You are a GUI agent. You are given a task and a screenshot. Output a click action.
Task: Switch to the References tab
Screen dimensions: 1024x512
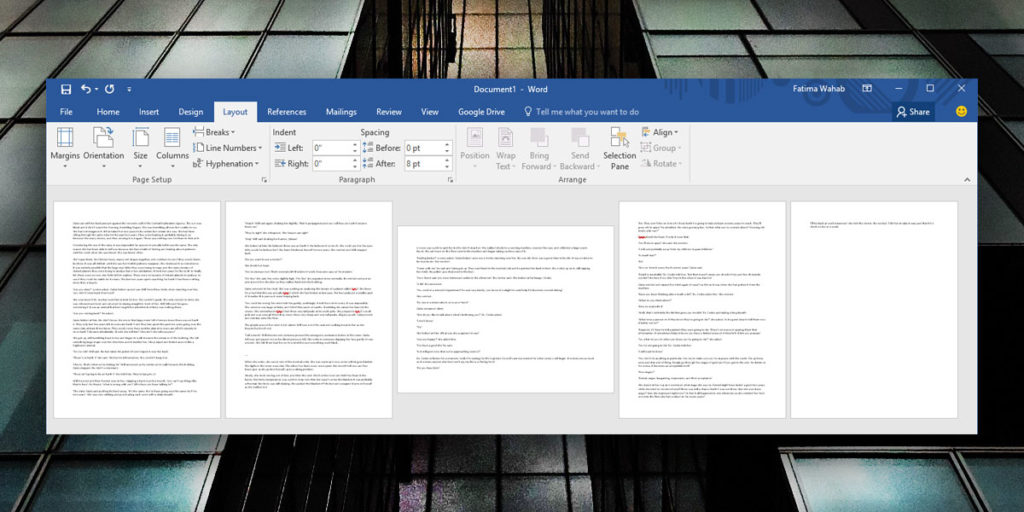point(286,112)
